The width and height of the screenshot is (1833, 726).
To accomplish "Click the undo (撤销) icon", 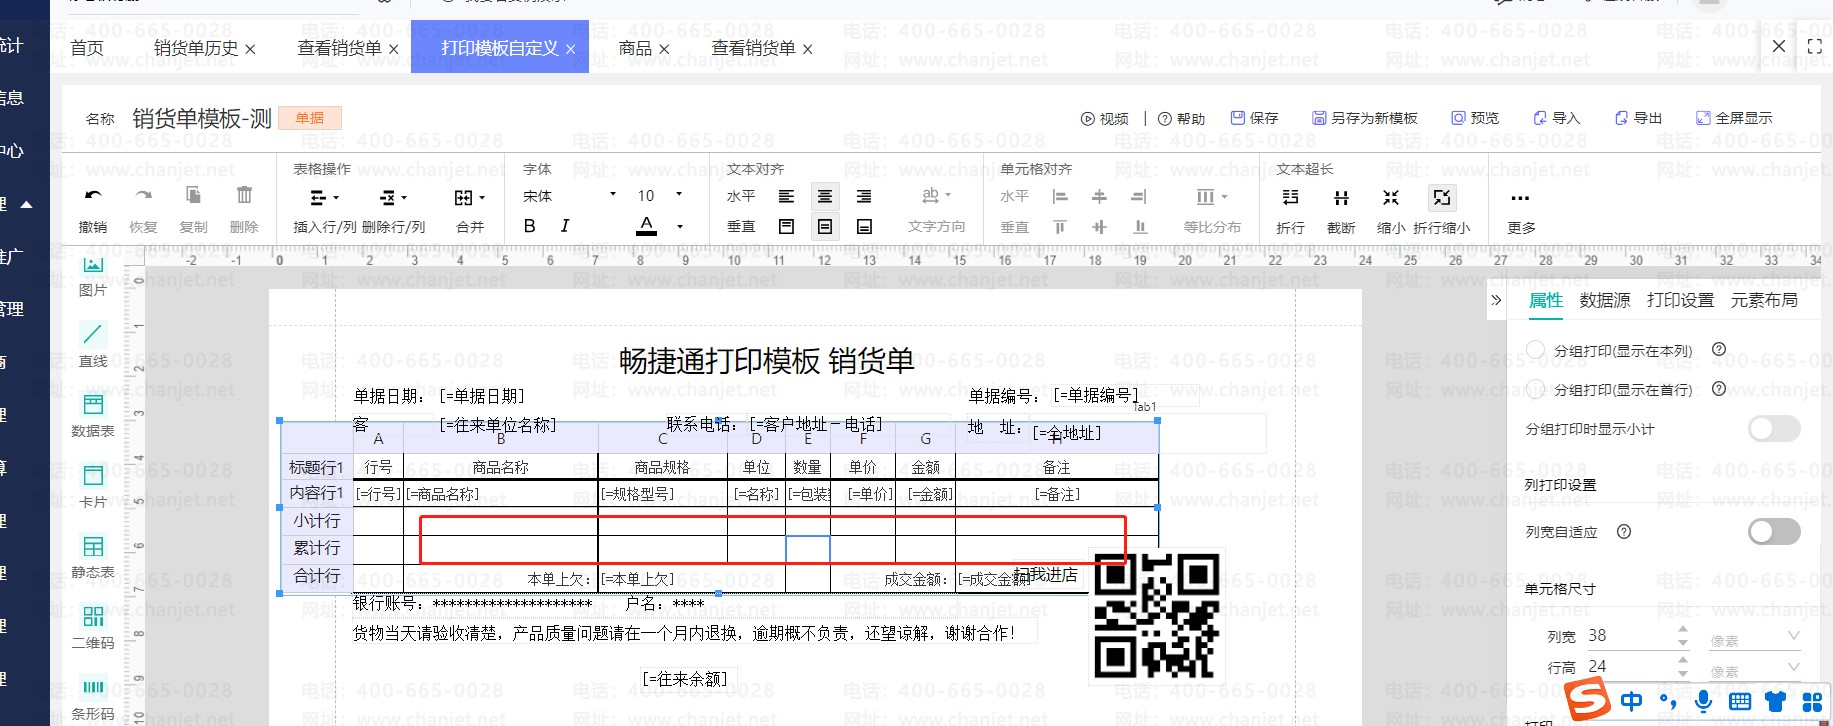I will click(x=93, y=196).
